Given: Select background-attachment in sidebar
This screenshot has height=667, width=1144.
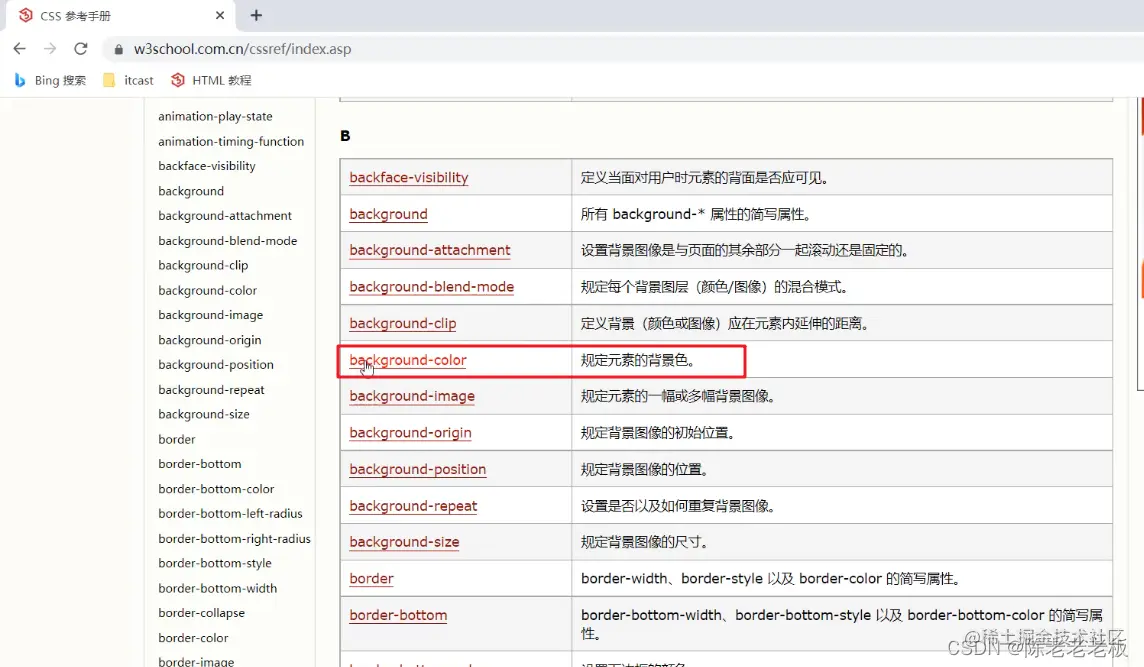Looking at the screenshot, I should pos(225,215).
